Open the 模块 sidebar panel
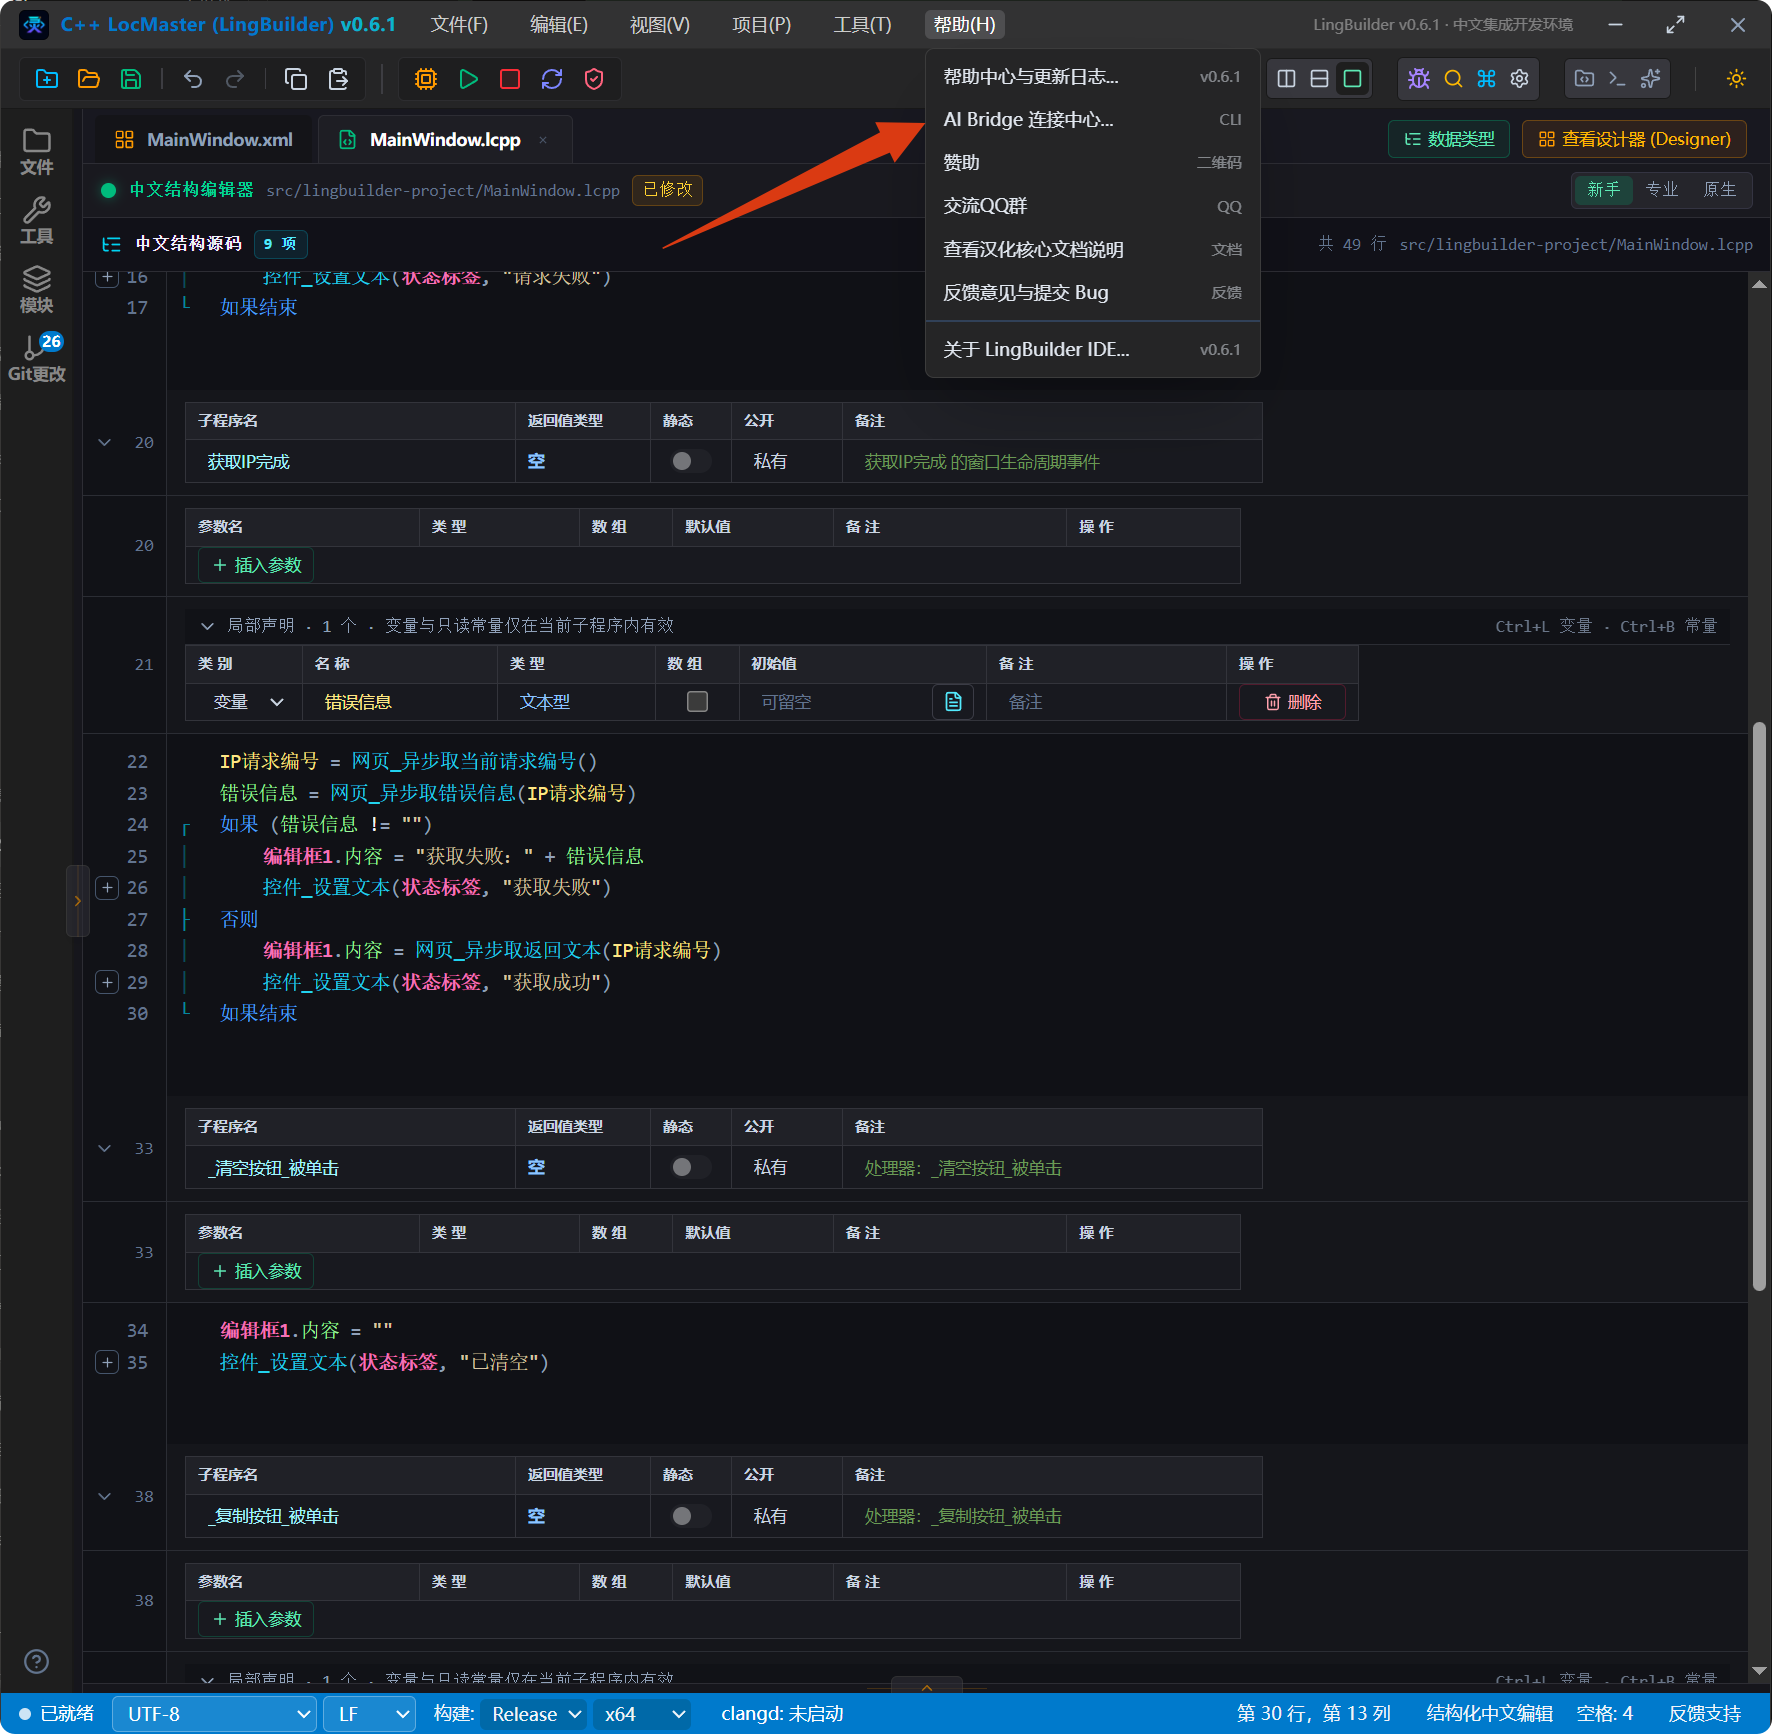Screen dimensions: 1772x1734 click(x=37, y=290)
